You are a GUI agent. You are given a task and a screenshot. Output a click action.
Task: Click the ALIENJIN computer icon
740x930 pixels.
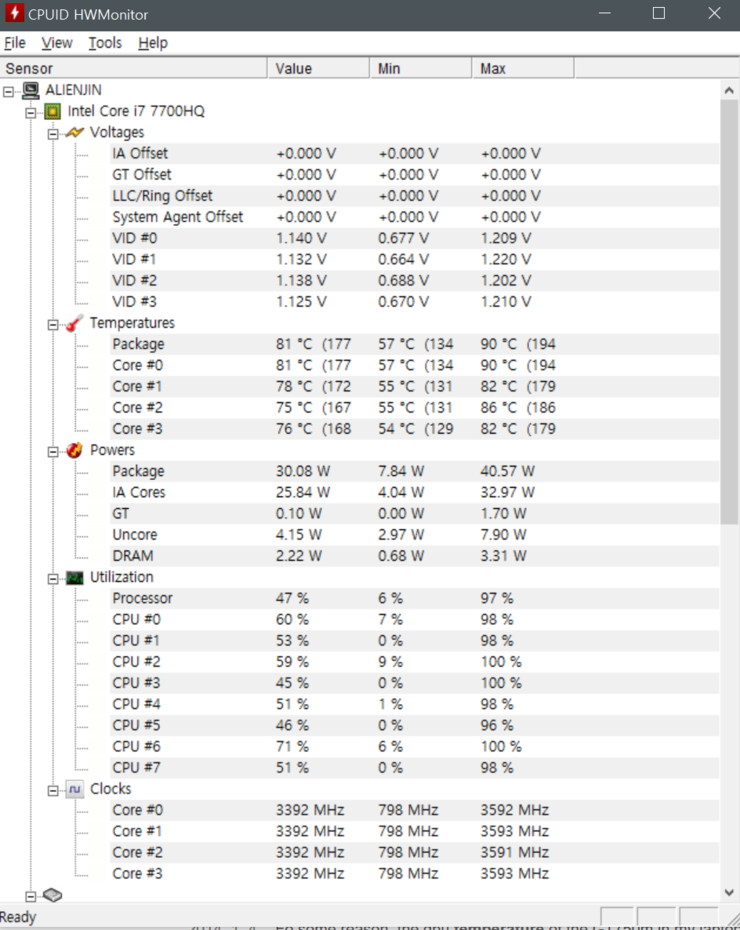click(31, 90)
